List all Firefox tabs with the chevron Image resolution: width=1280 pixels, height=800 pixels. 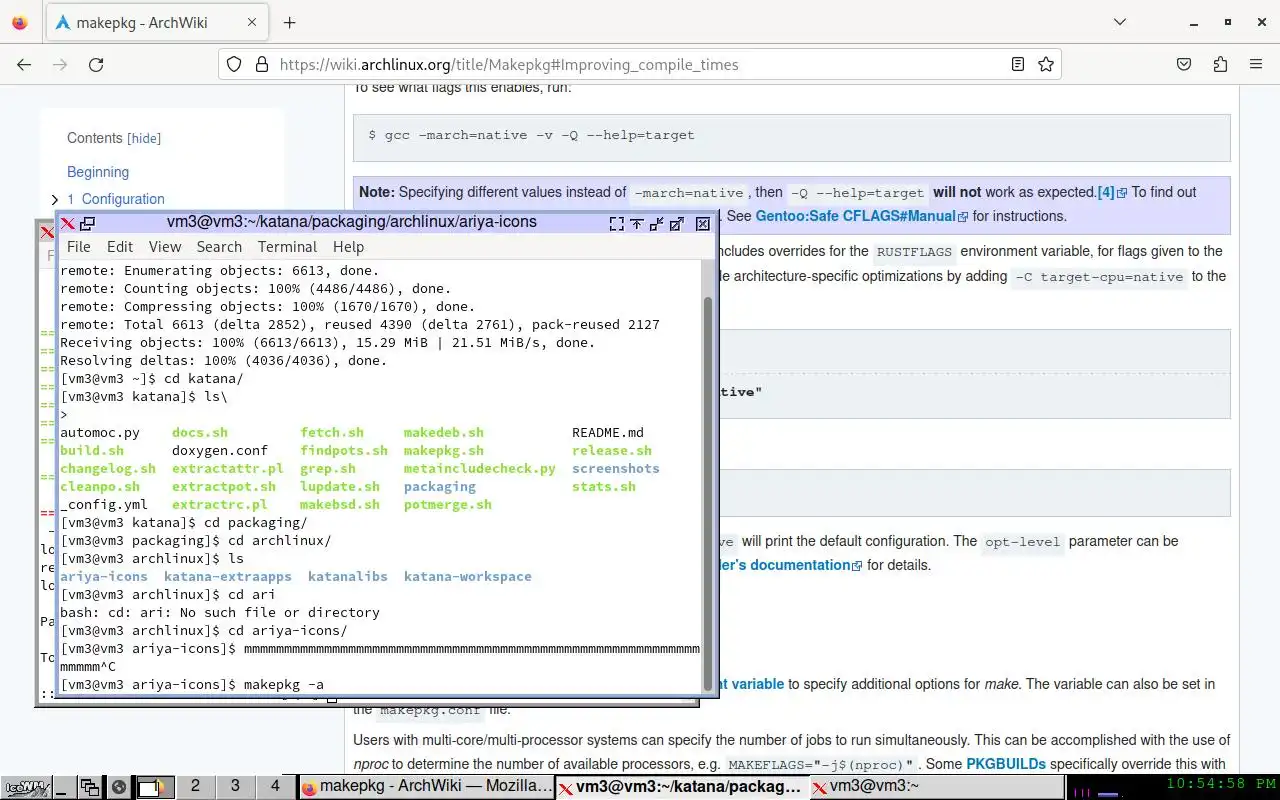click(x=1118, y=22)
